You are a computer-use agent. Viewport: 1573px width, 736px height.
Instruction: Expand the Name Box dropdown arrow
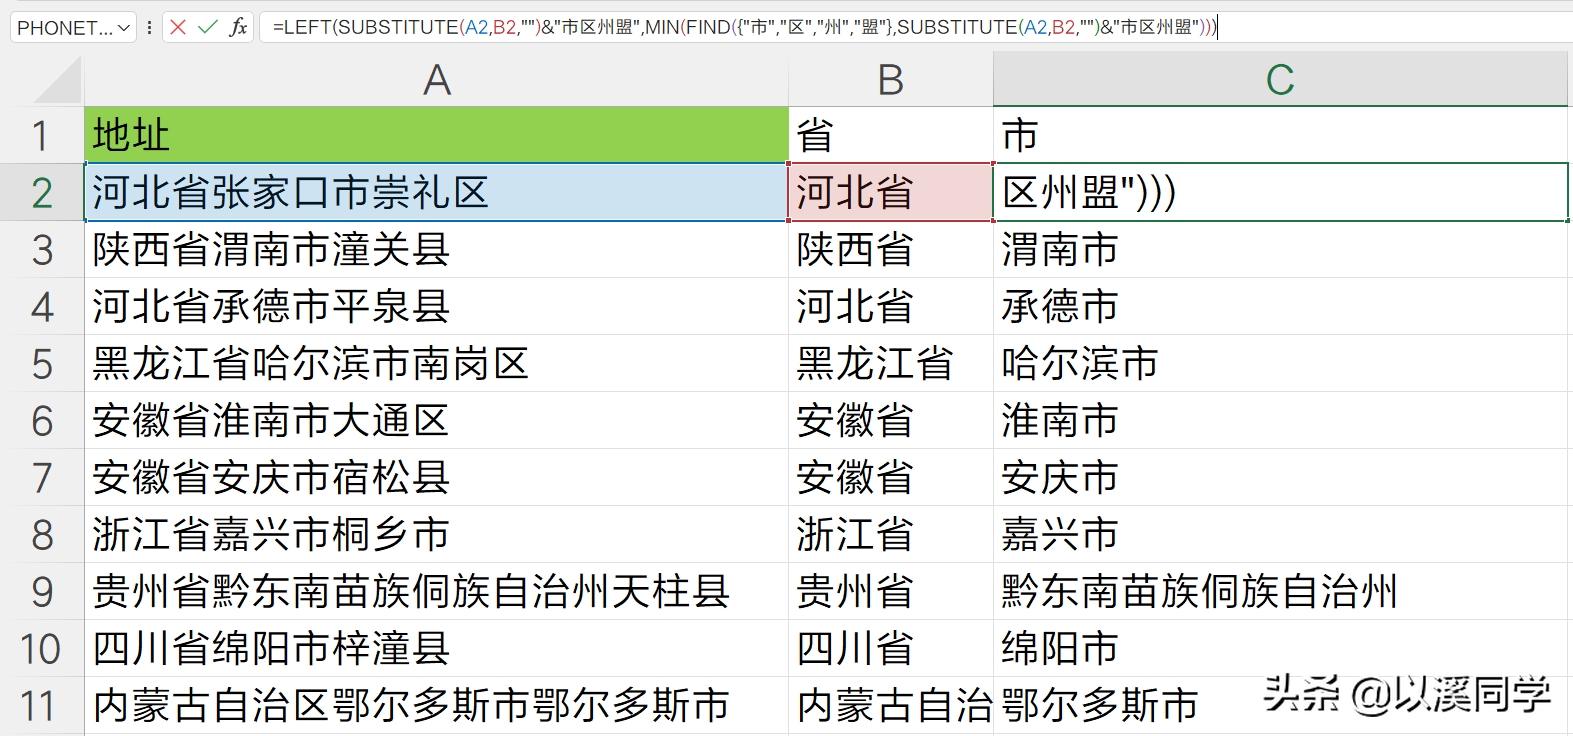click(124, 28)
